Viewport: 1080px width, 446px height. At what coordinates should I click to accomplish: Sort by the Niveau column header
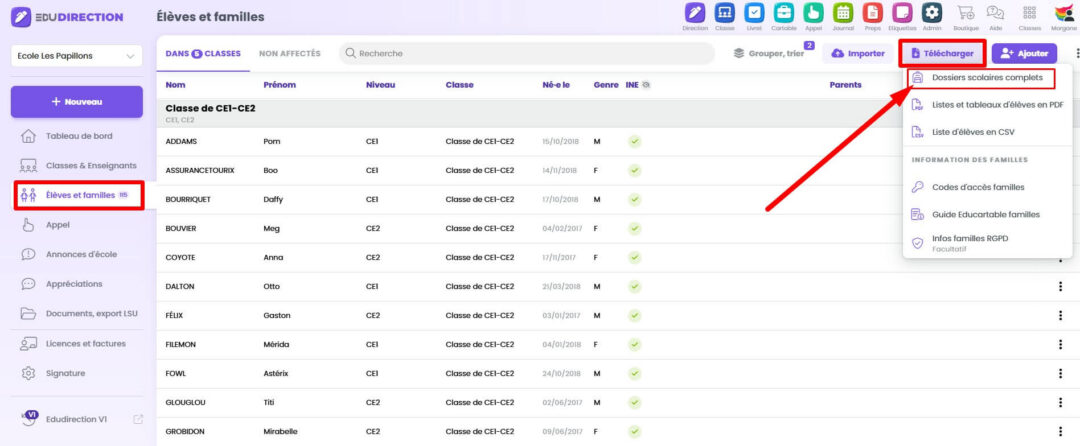(x=381, y=85)
